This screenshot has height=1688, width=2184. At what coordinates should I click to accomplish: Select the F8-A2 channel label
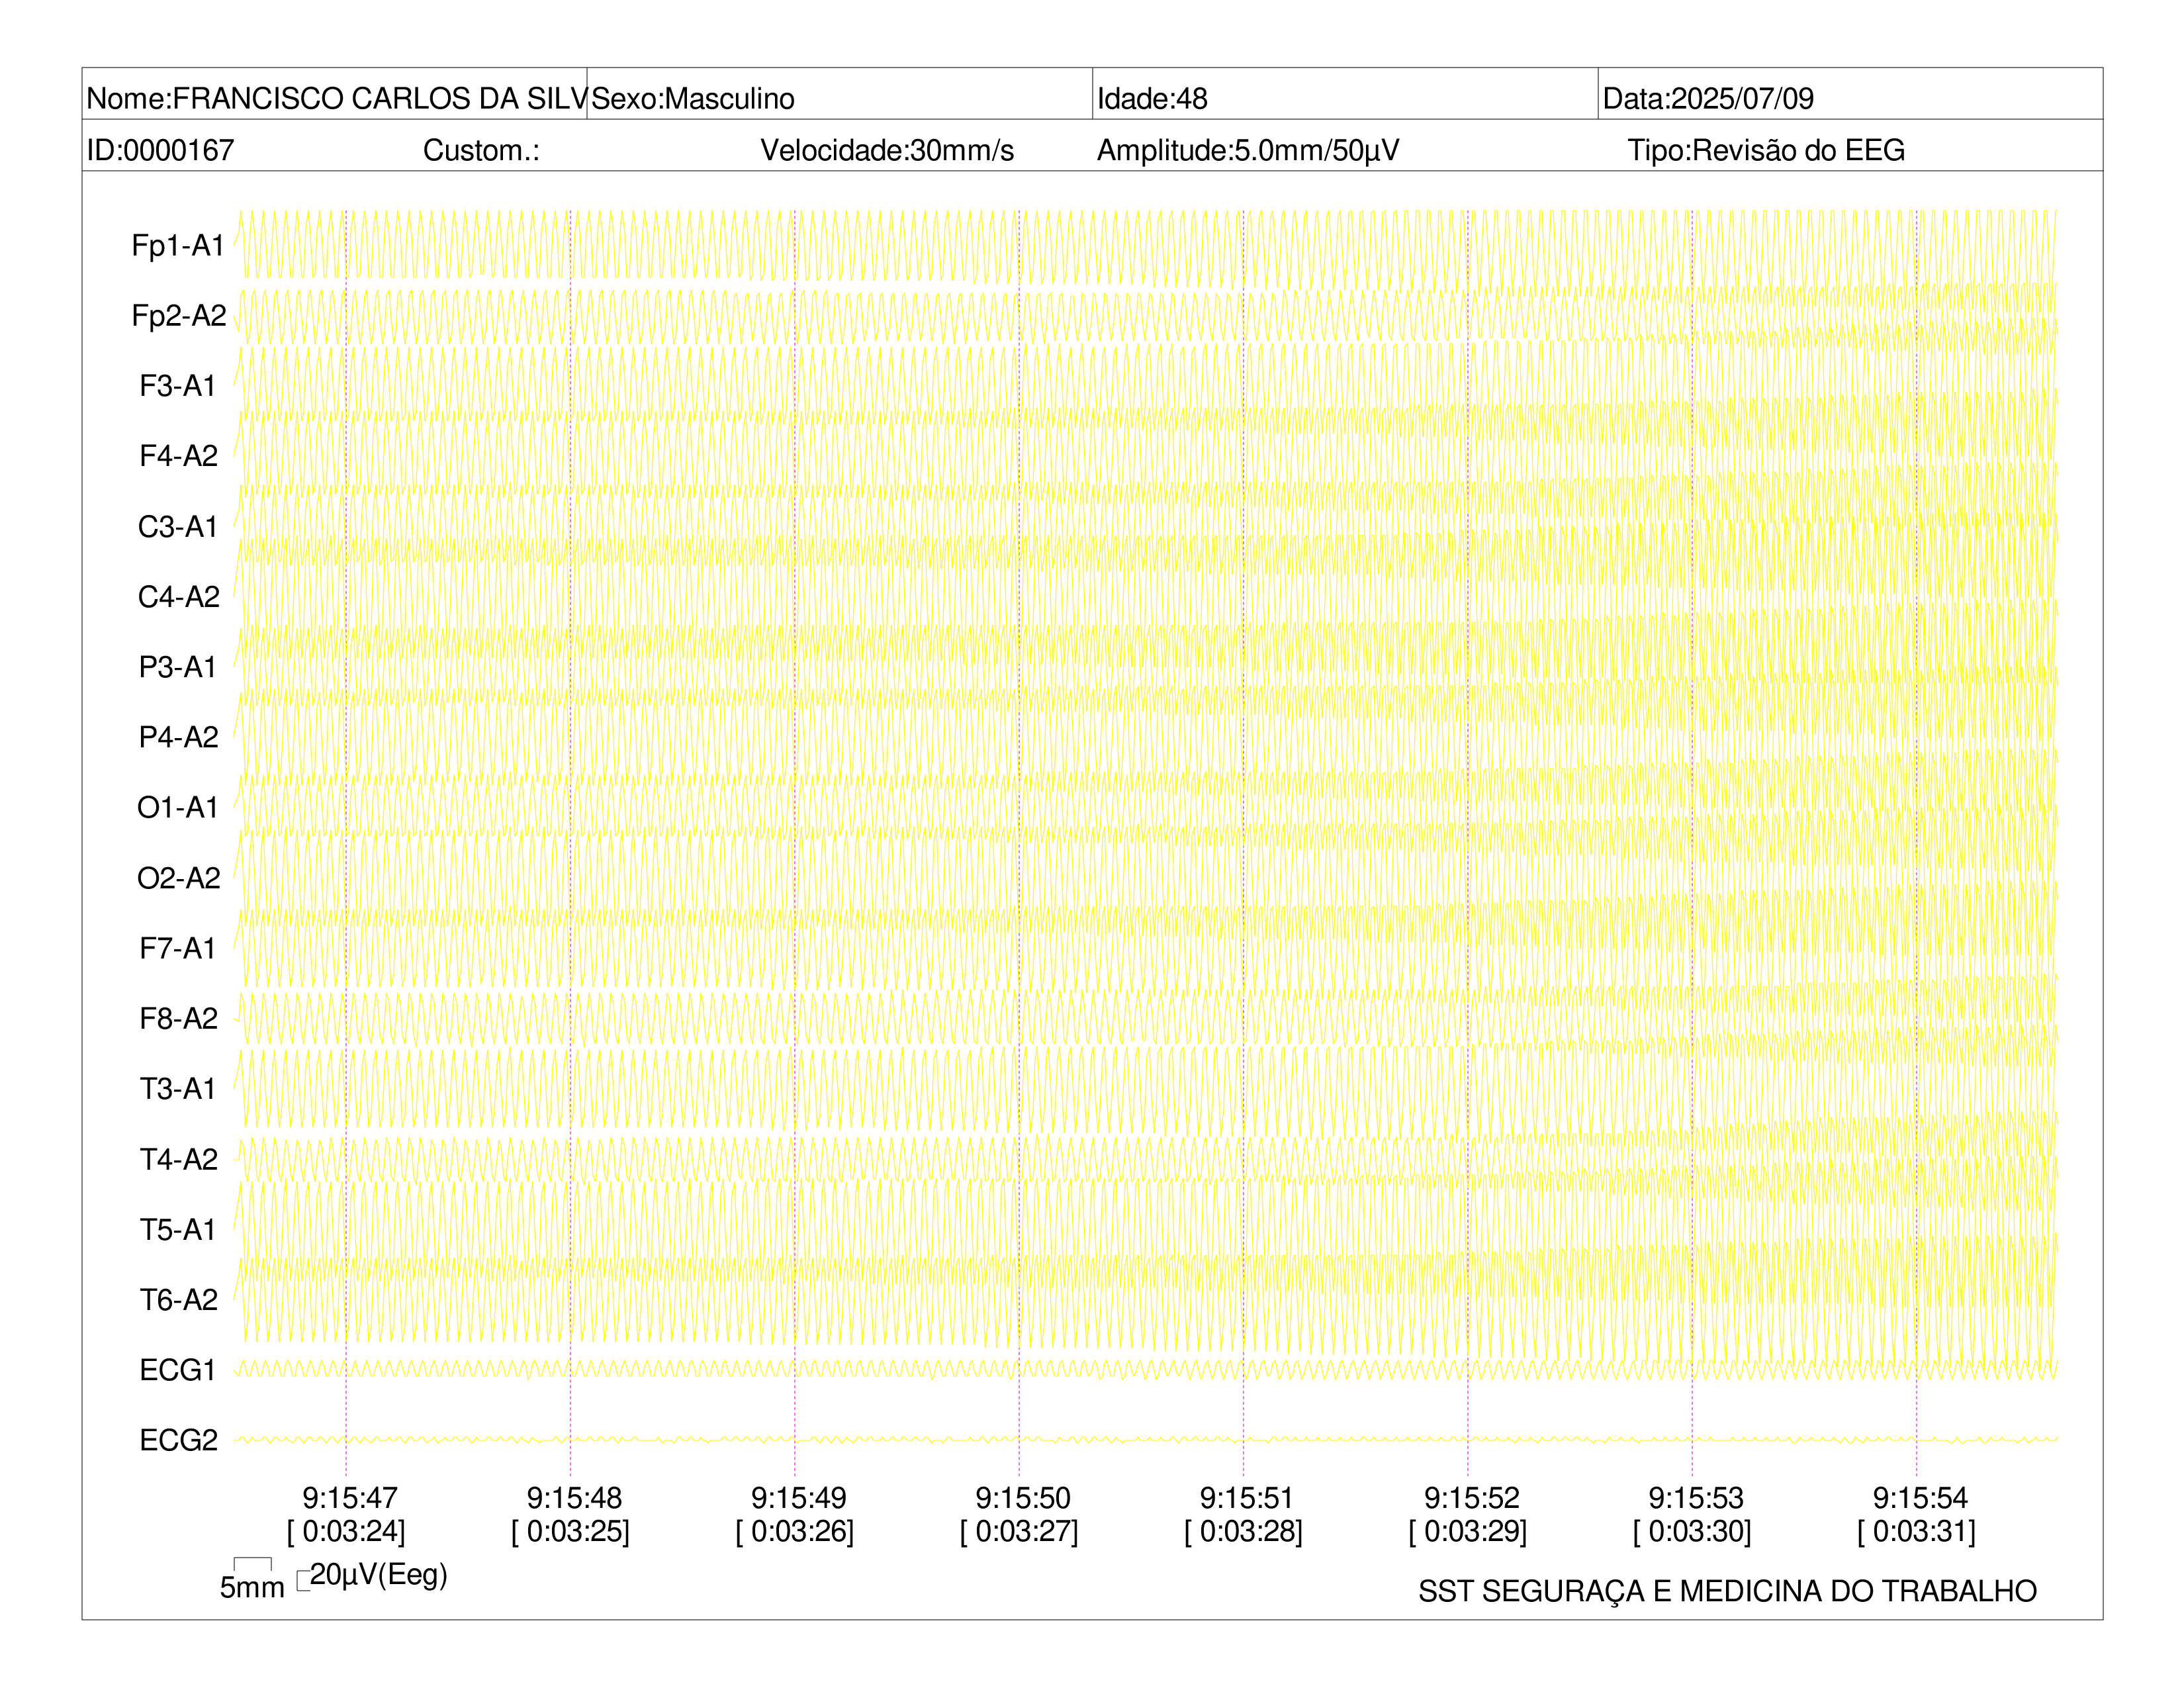[x=178, y=1018]
